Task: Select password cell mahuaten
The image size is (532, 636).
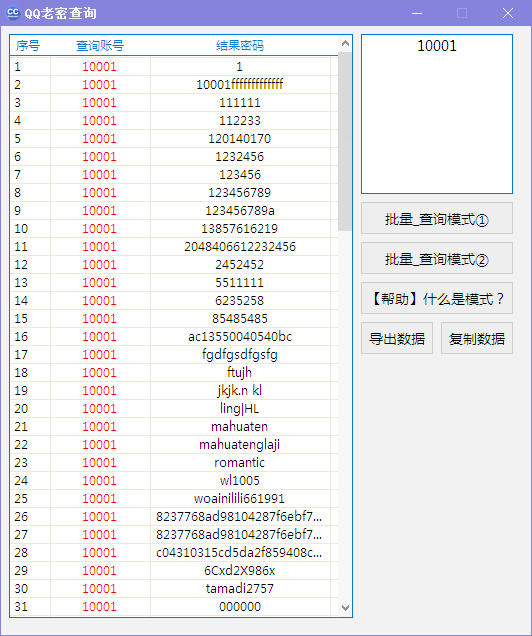Action: tap(240, 426)
